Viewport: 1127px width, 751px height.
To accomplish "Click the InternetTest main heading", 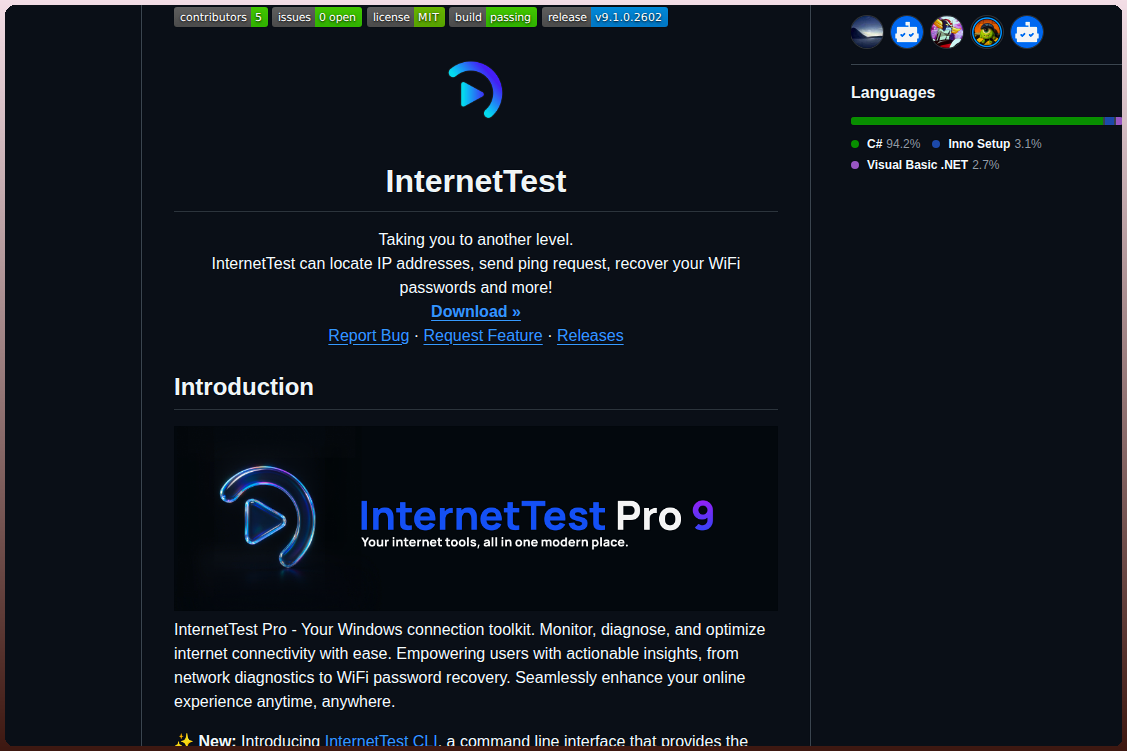I will click(475, 181).
